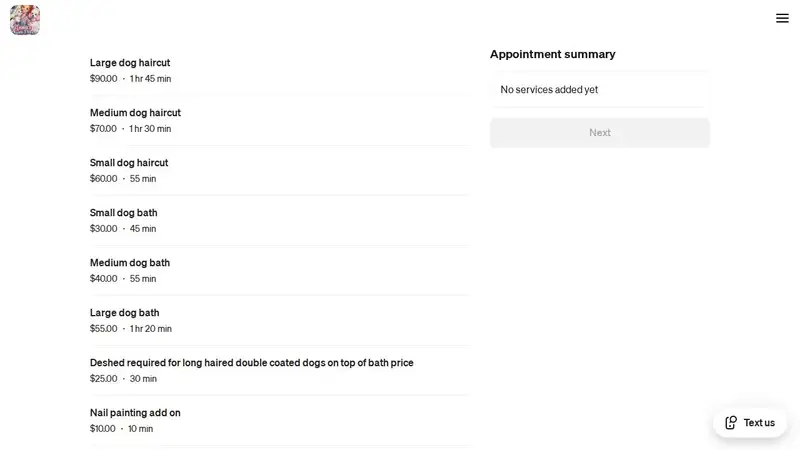Pick Medium dog bath service
Screen dimensions: 800x450
coord(280,270)
